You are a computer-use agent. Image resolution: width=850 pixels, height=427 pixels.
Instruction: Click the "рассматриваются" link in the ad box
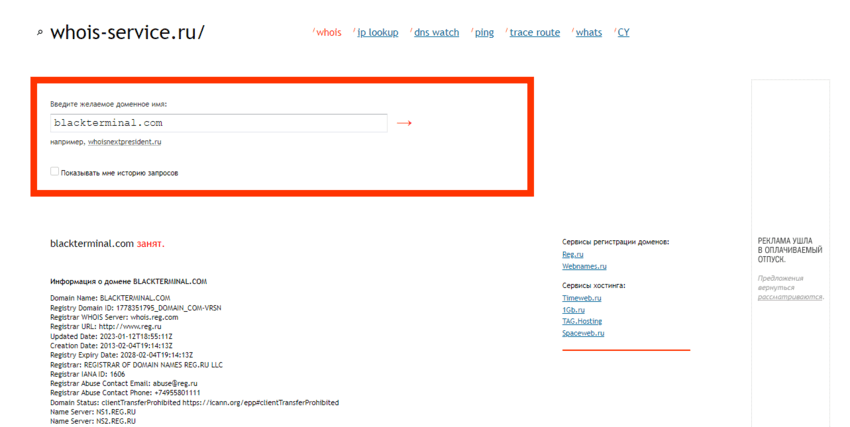[789, 297]
